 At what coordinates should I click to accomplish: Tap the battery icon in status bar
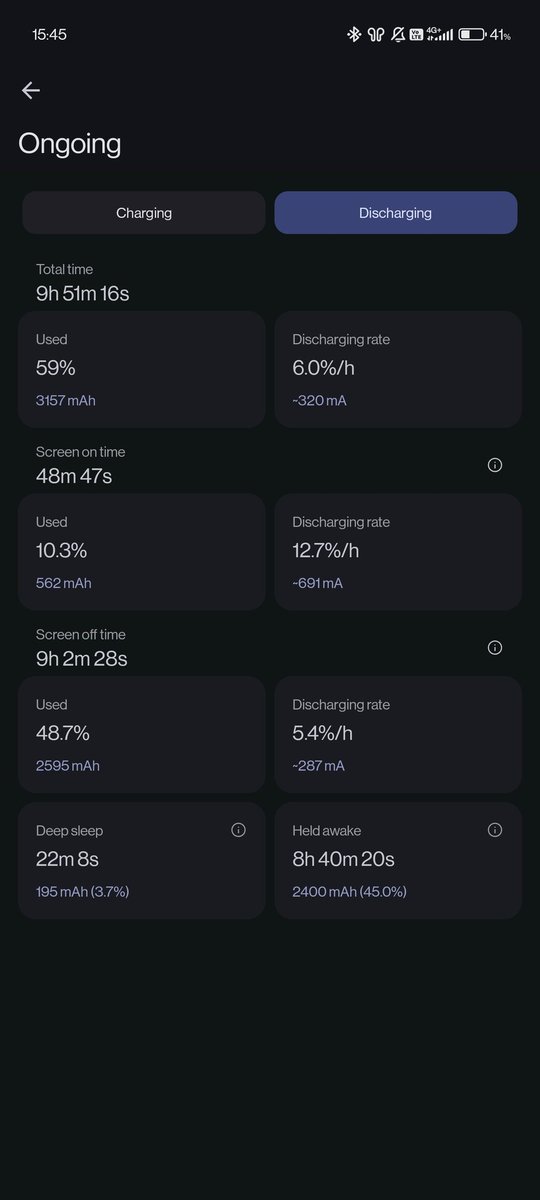(472, 34)
